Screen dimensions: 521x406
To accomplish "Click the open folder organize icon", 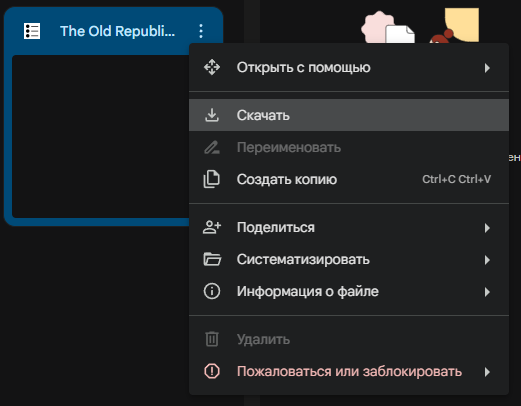I will pyautogui.click(x=212, y=259).
